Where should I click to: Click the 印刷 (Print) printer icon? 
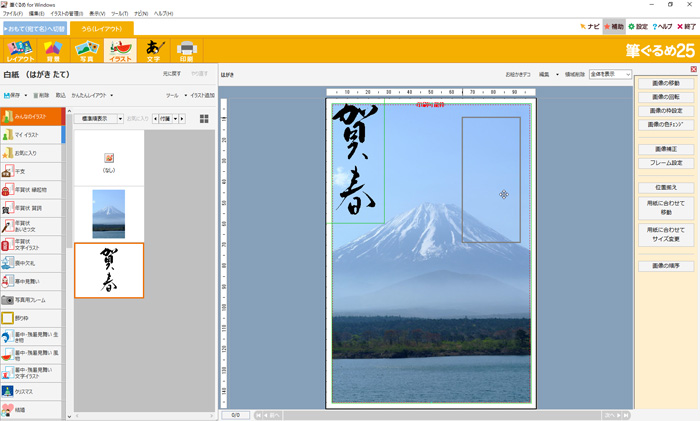[186, 50]
